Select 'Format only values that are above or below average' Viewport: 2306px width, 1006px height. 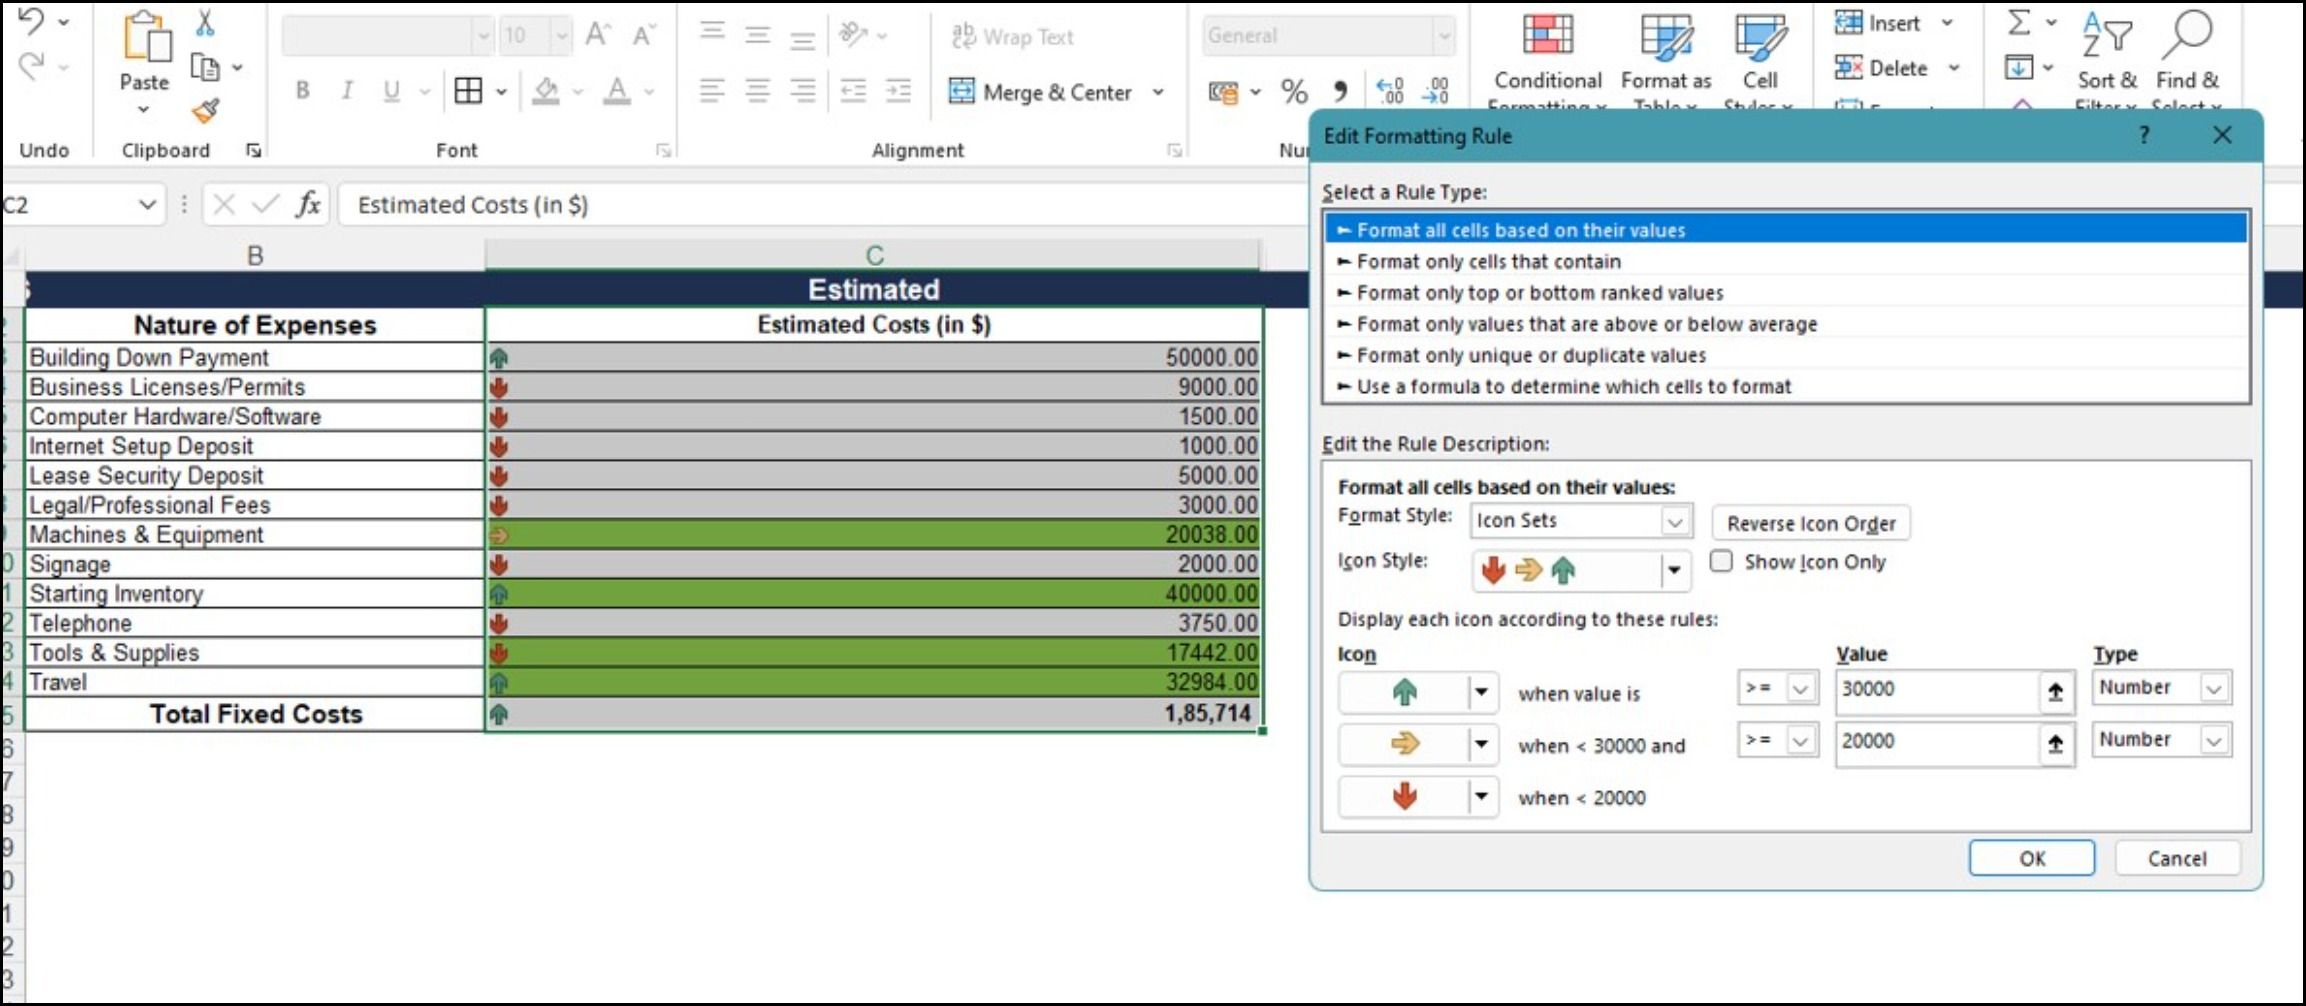1786,323
